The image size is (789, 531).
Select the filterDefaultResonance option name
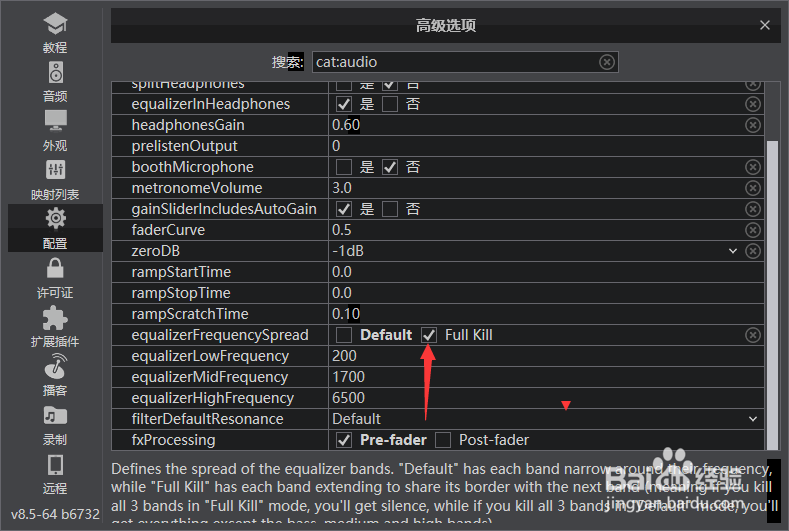point(207,419)
